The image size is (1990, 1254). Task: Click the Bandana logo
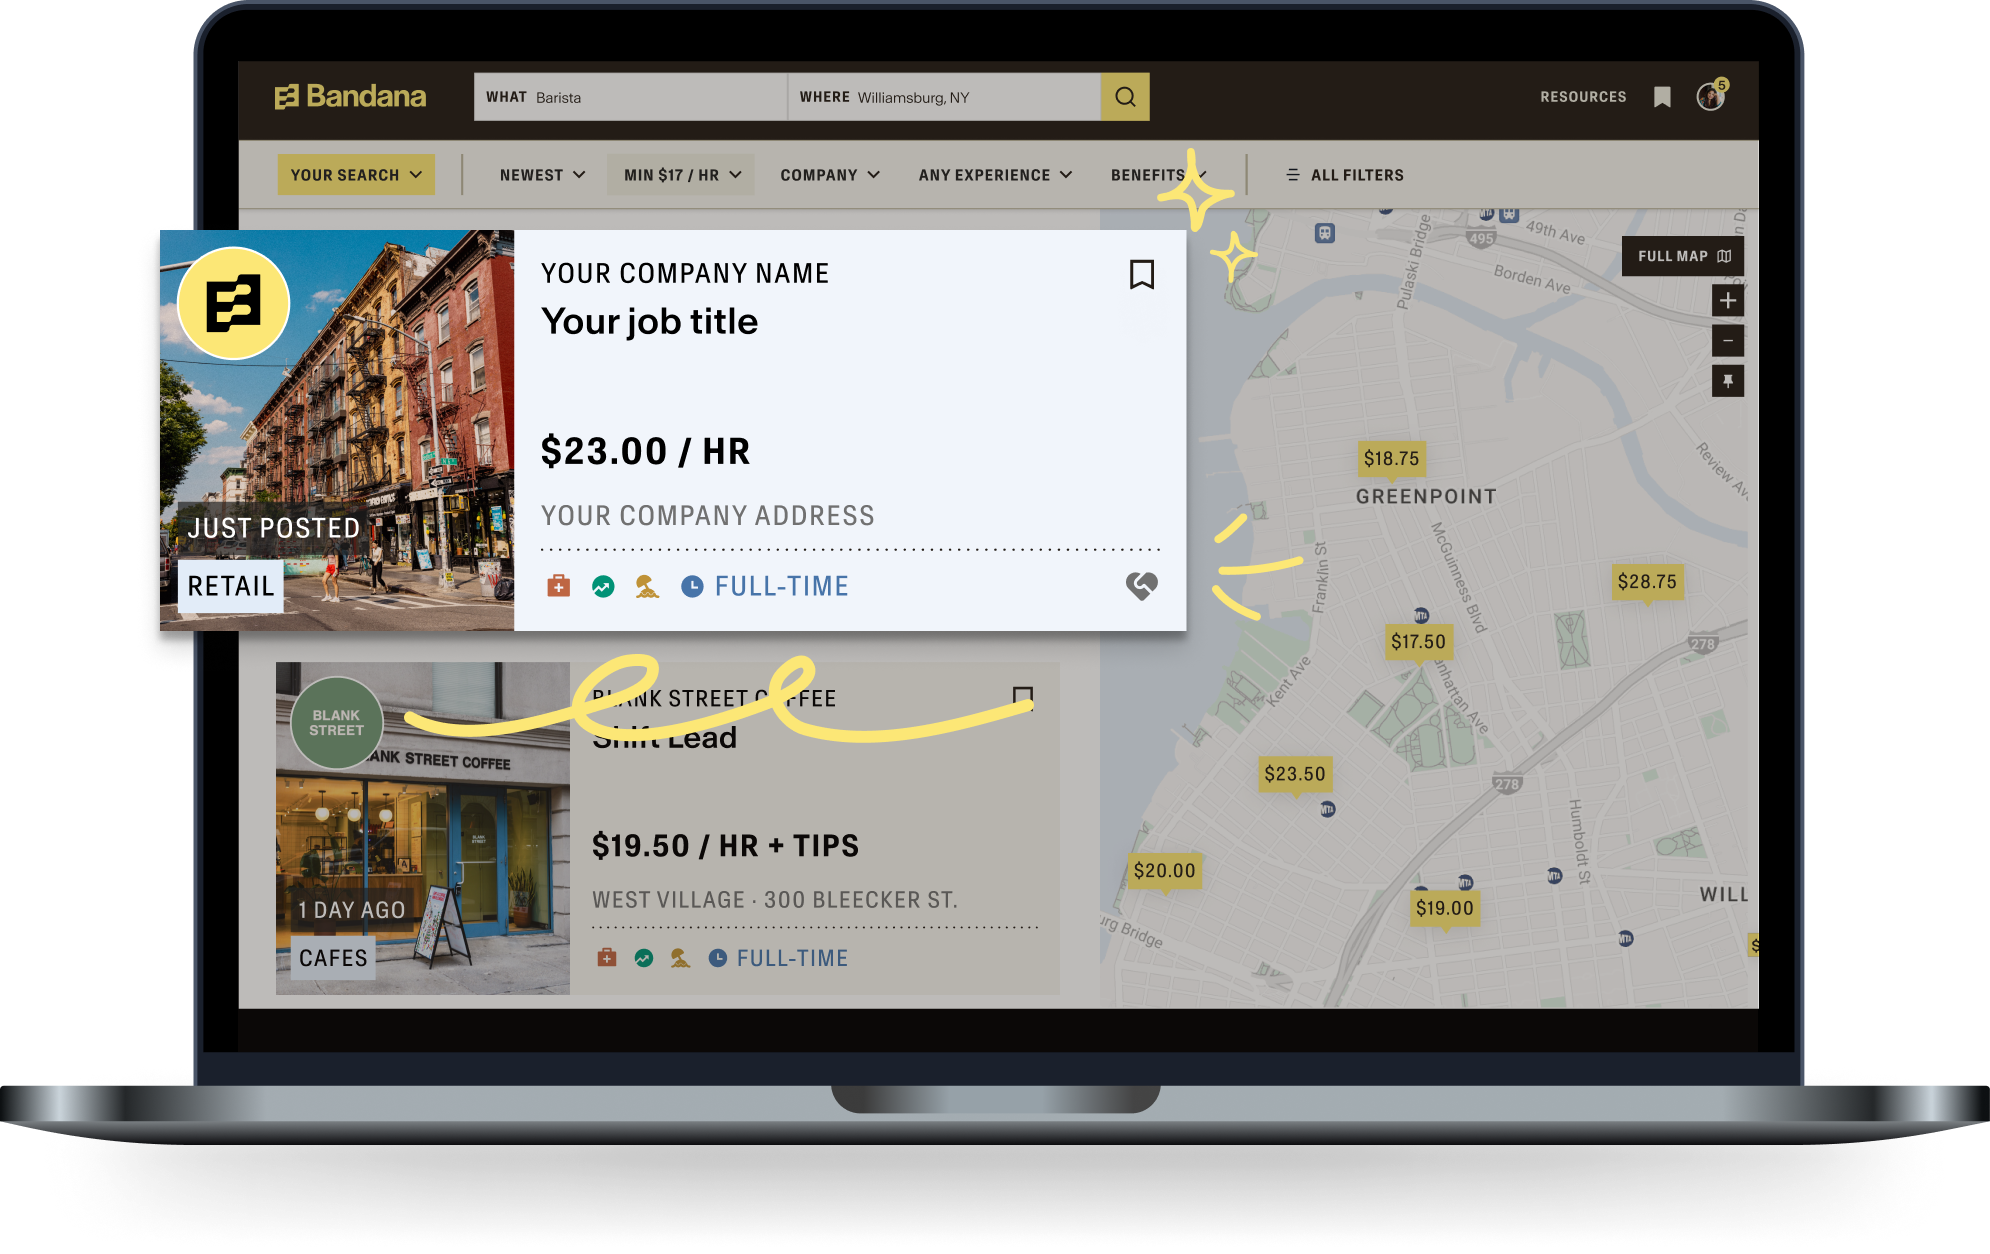click(350, 97)
